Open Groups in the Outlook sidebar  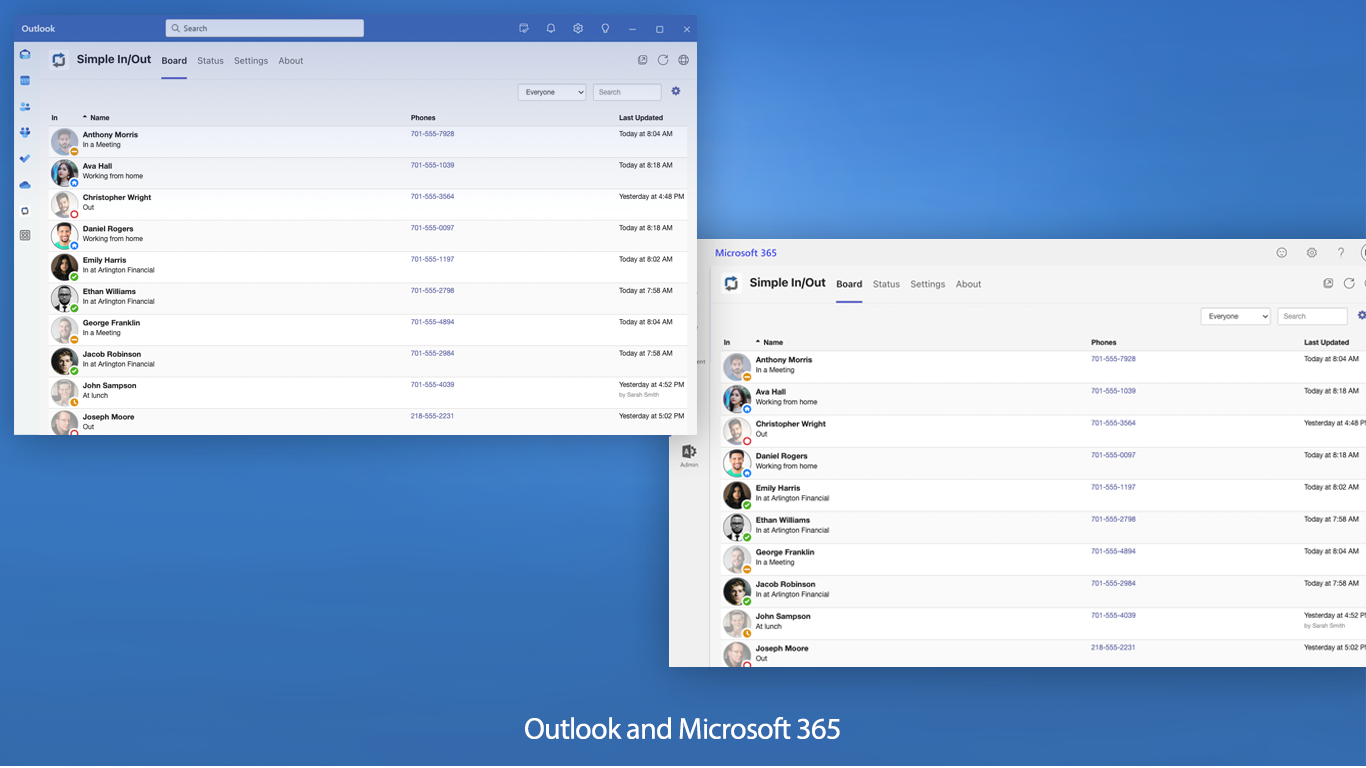pos(25,133)
